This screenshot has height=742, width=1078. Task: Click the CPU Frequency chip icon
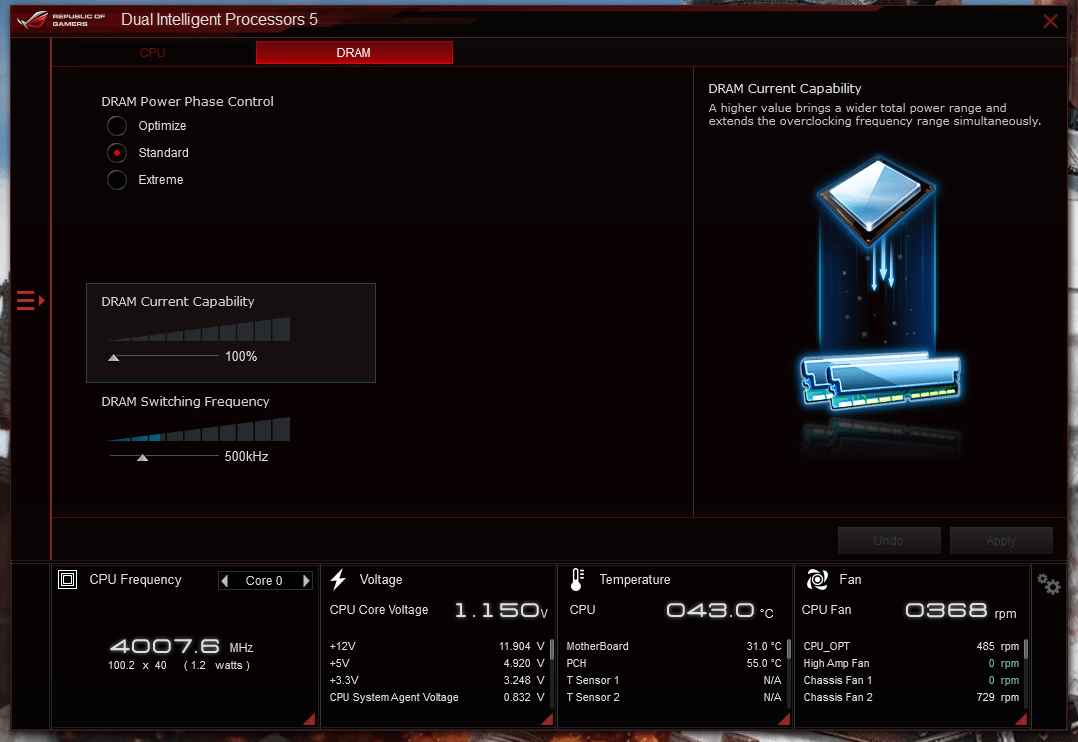67,580
